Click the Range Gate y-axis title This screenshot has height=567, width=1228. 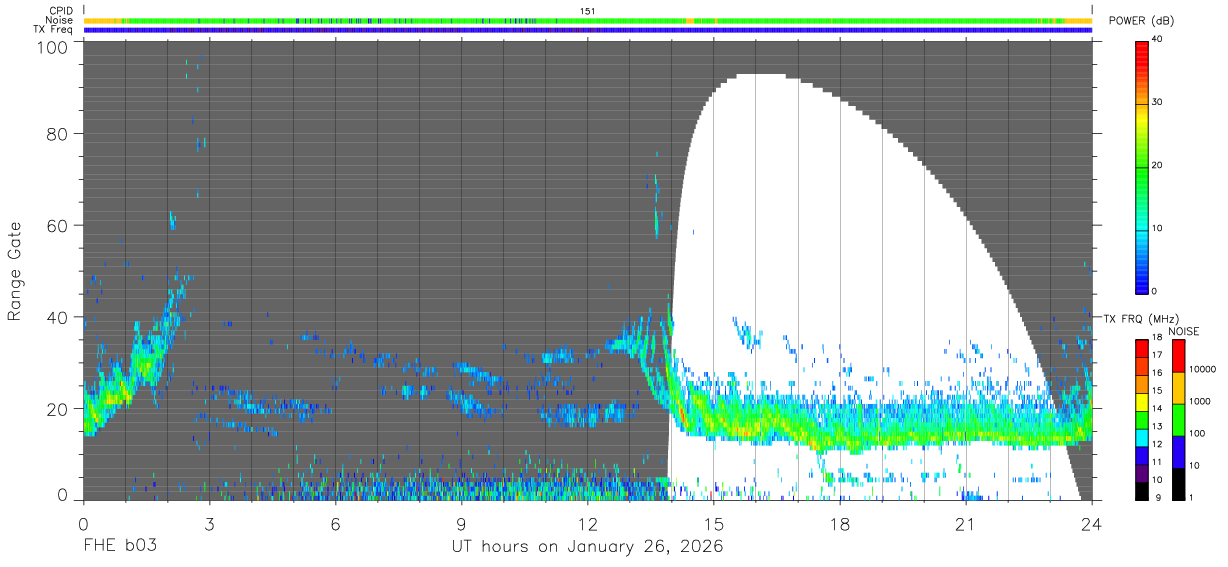[x=15, y=271]
